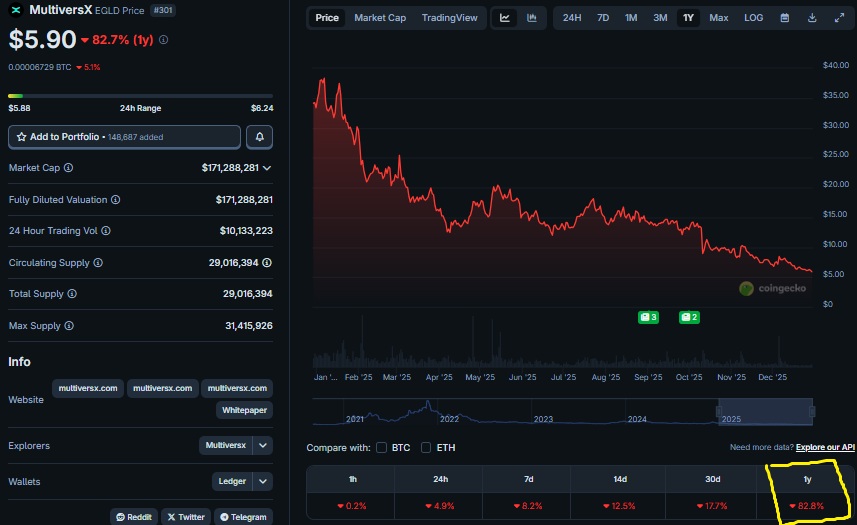Image resolution: width=857 pixels, height=525 pixels.
Task: Click the $5.90 price value
Action: 42,39
